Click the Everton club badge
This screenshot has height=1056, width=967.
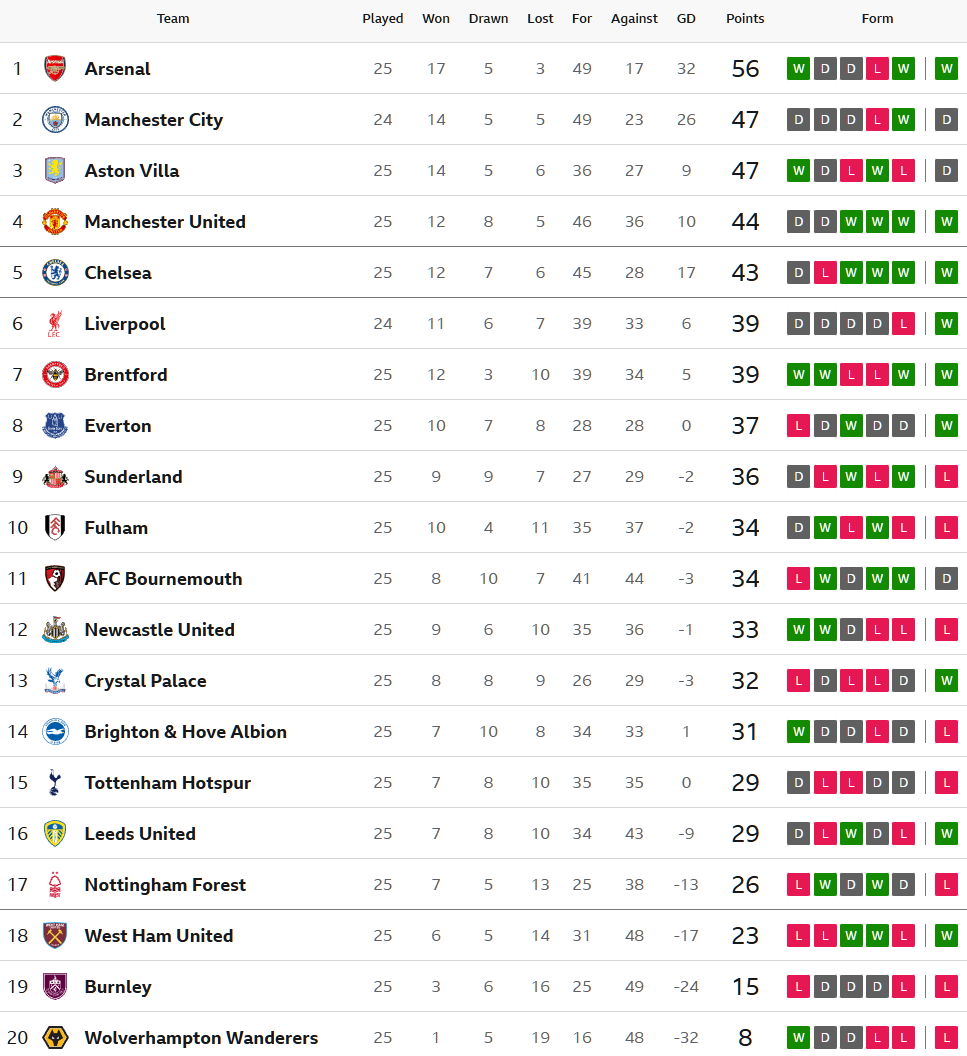pos(55,426)
